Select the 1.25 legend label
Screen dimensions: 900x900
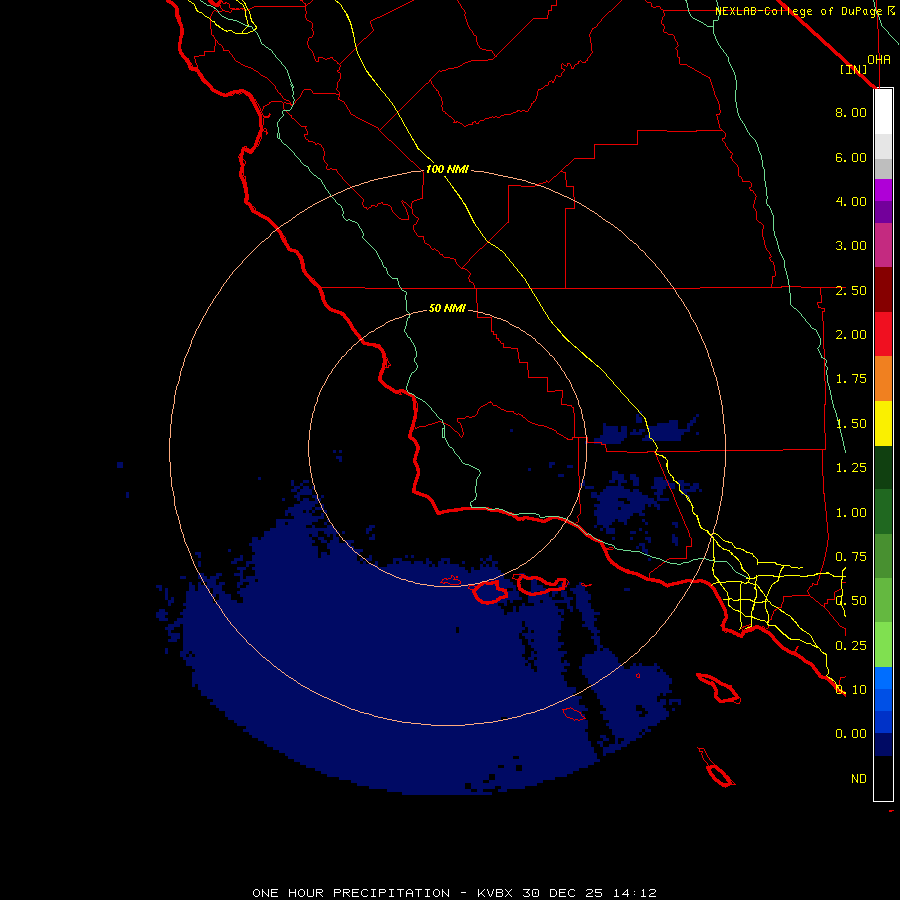pyautogui.click(x=851, y=468)
